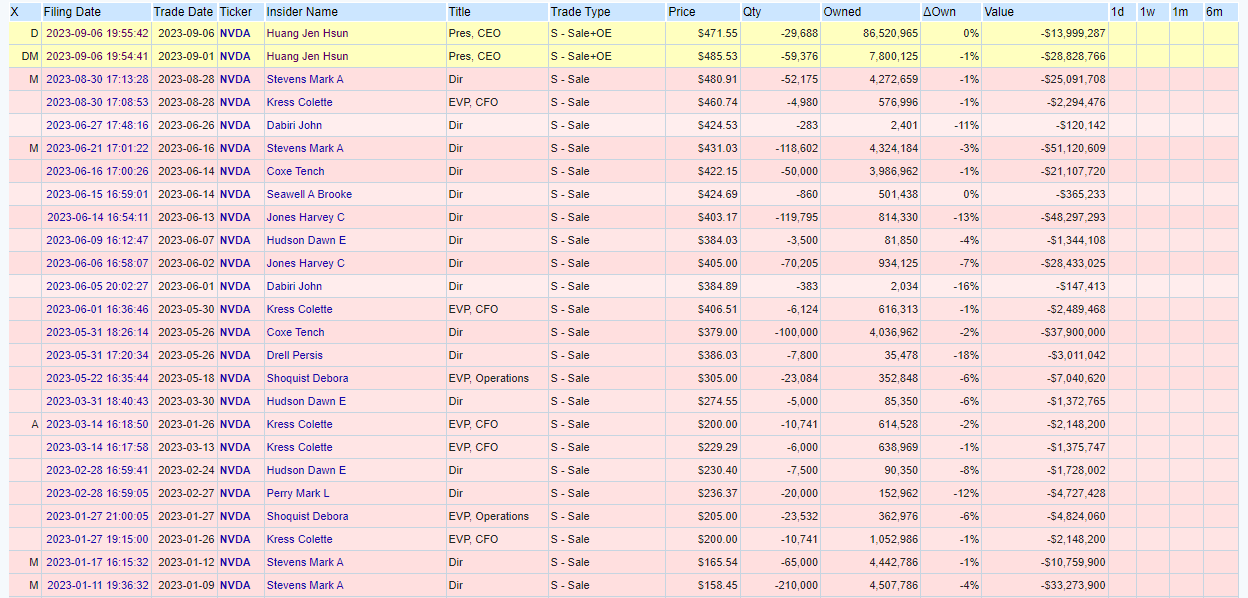This screenshot has height=598, width=1248.
Task: Sort by the Ticker column header
Action: (235, 12)
